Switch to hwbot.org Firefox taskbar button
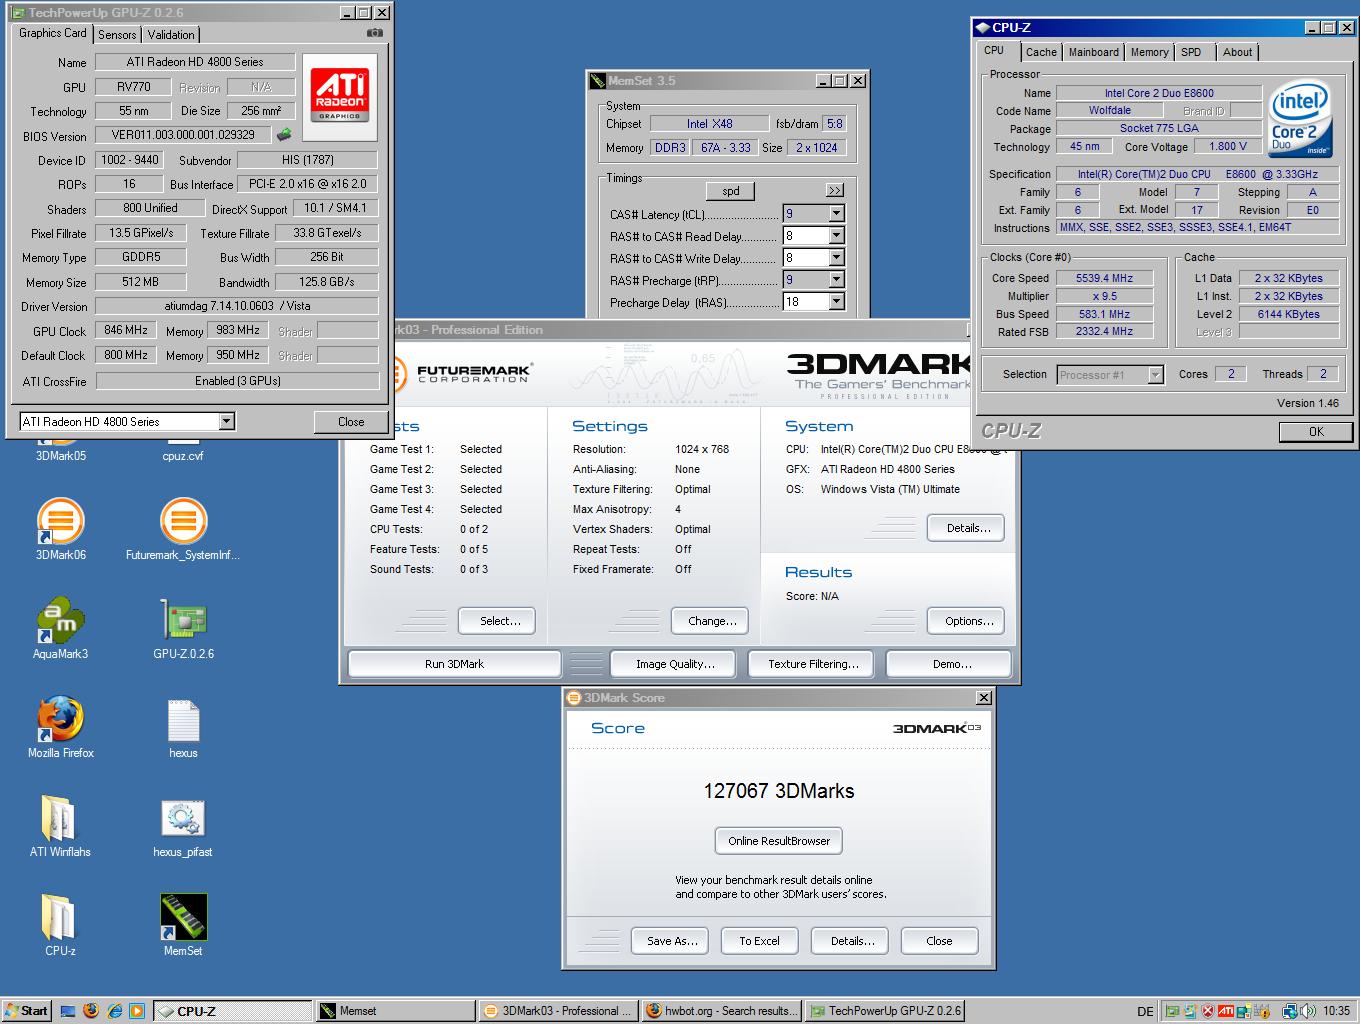Viewport: 1360px width, 1024px height. tap(721, 1011)
